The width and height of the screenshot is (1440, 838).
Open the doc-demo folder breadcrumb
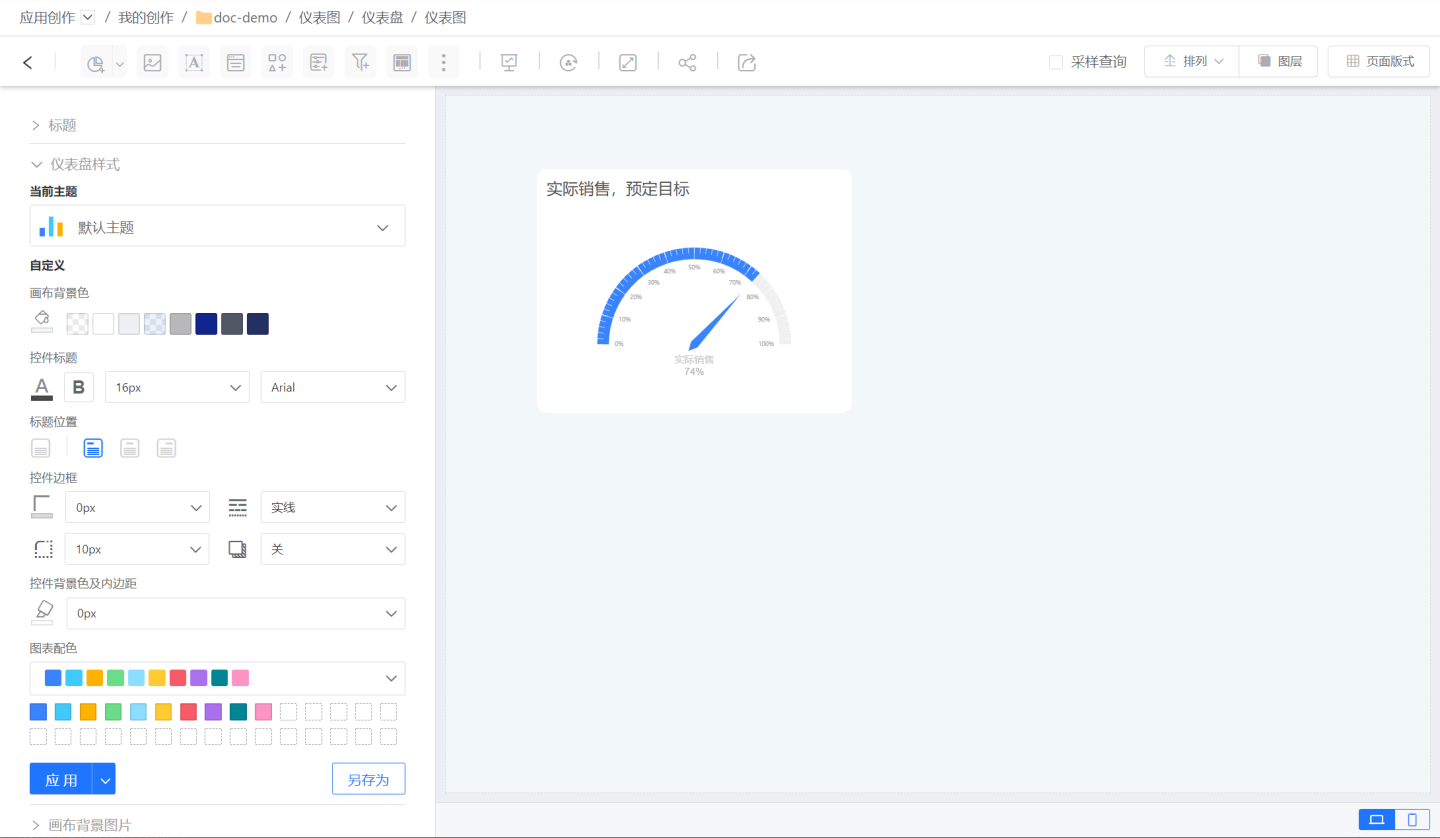(x=237, y=17)
